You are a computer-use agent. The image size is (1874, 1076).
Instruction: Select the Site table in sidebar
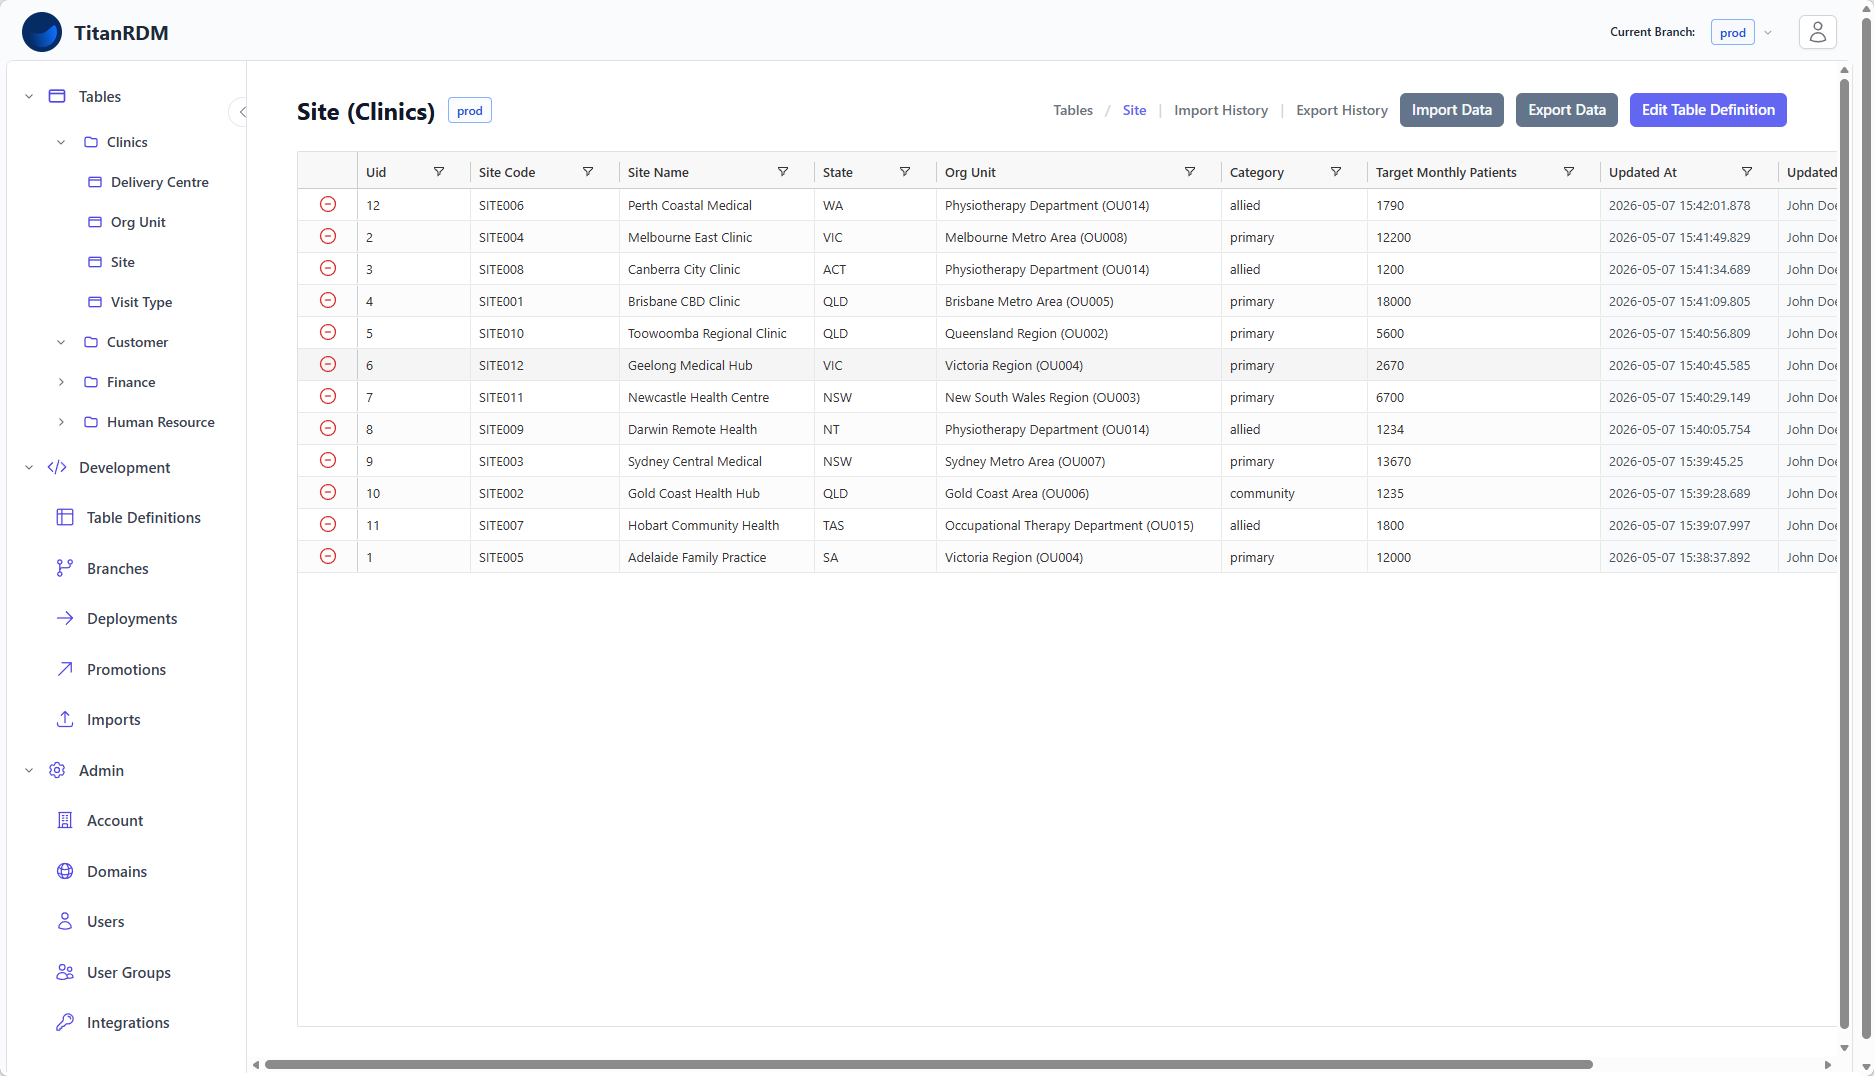(111, 262)
